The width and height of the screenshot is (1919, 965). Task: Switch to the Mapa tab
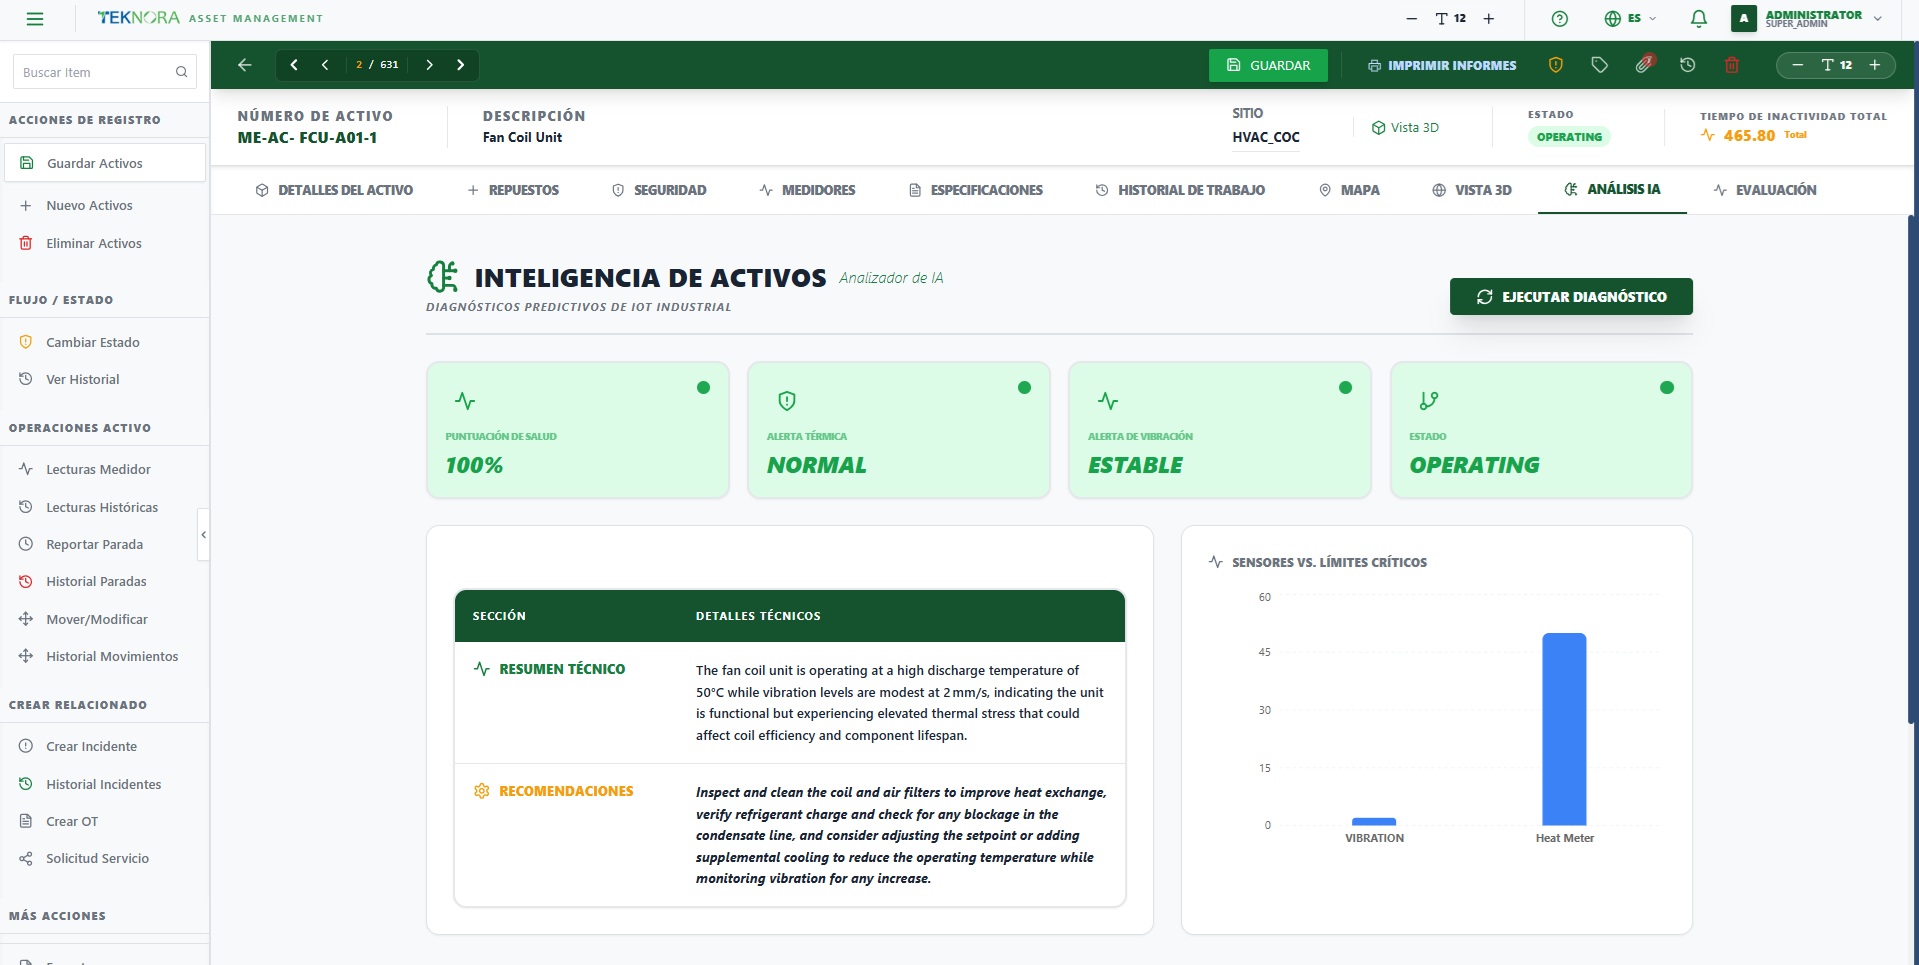point(1349,190)
